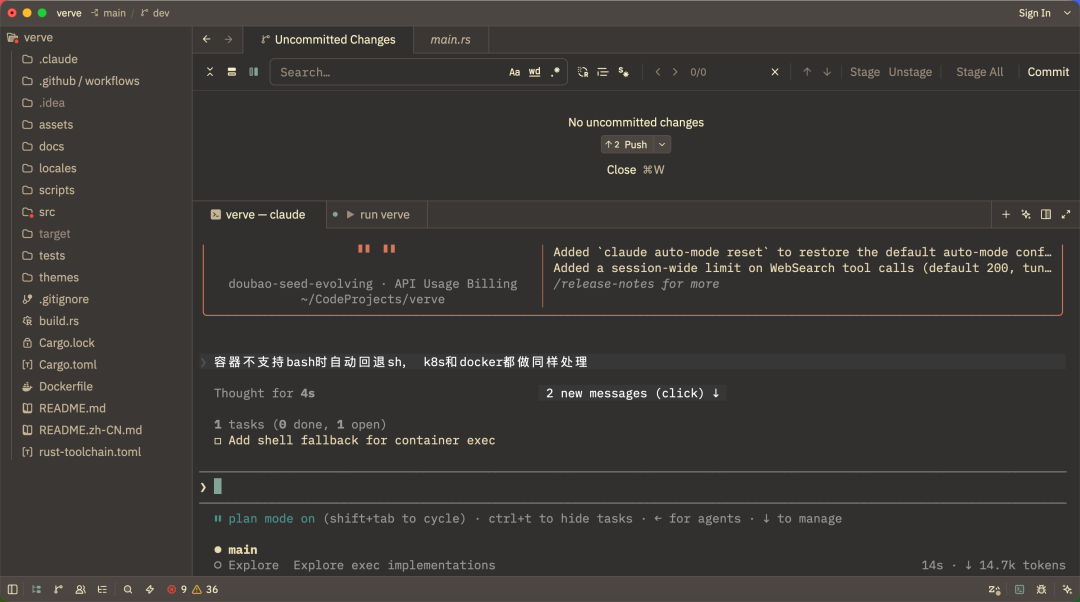This screenshot has height=602, width=1080.
Task: Open search filter settings icon
Action: [x=623, y=72]
